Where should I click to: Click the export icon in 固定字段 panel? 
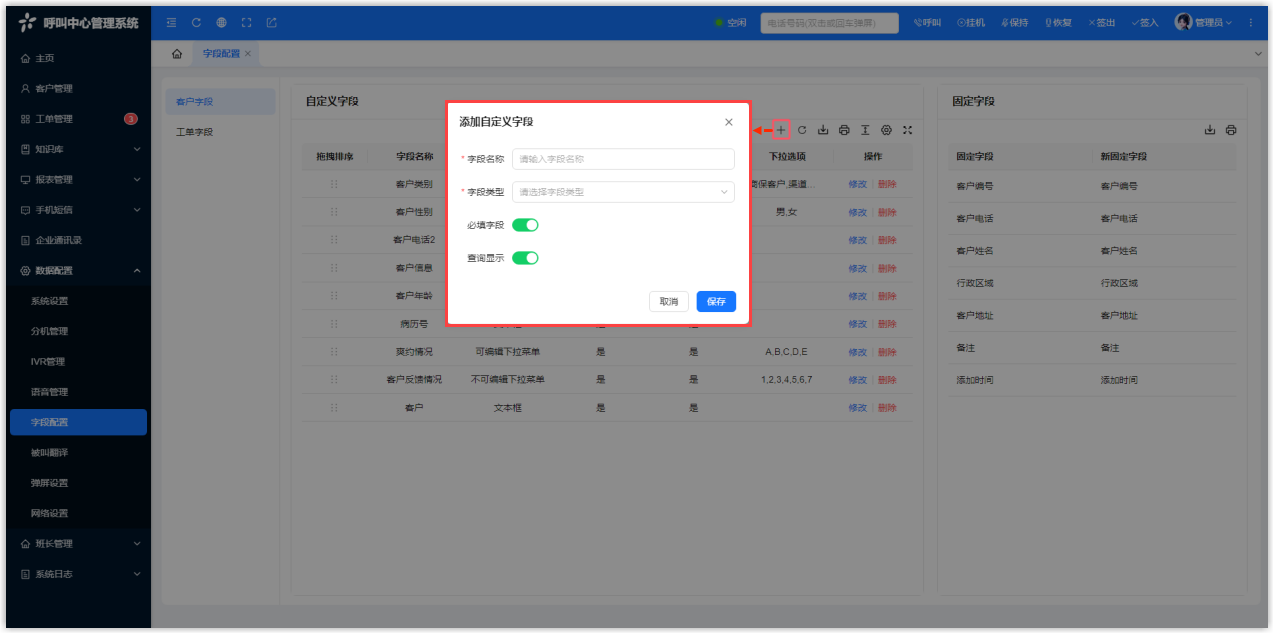(x=1210, y=130)
